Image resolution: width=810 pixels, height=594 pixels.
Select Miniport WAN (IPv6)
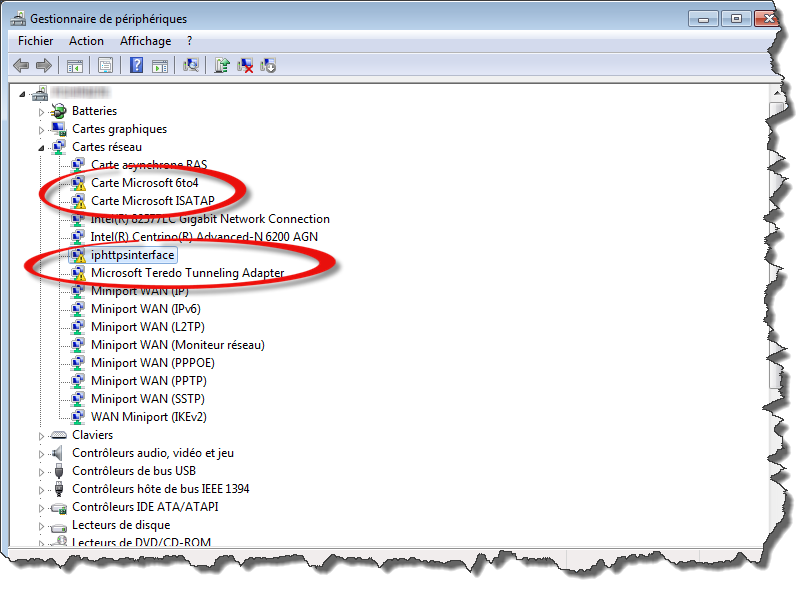[146, 309]
